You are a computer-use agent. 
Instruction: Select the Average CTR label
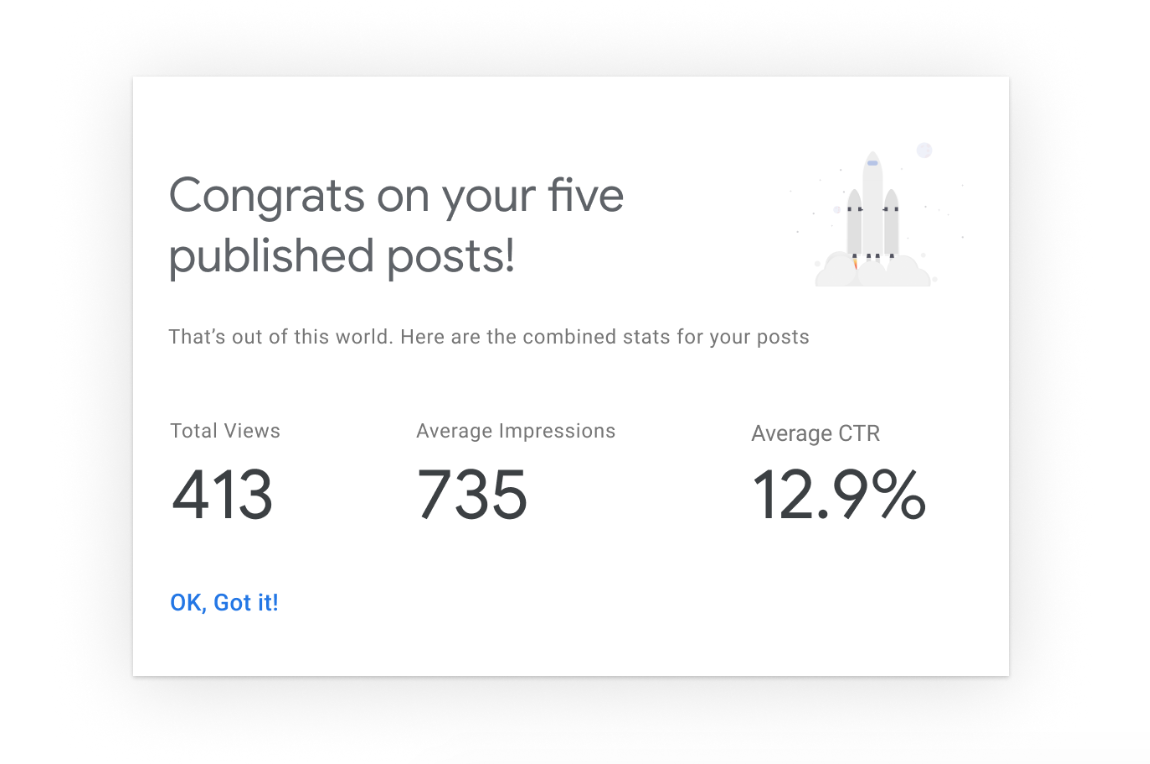[x=816, y=433]
